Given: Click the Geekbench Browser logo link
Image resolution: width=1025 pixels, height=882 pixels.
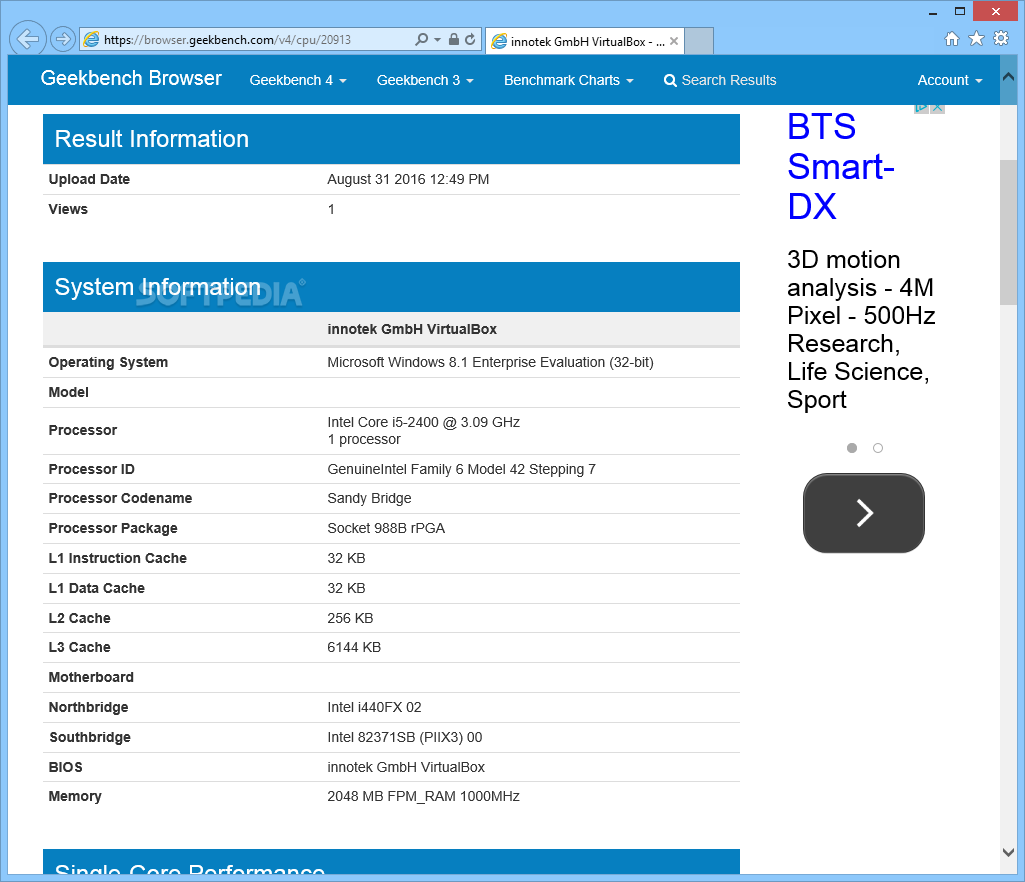Looking at the screenshot, I should (131, 78).
